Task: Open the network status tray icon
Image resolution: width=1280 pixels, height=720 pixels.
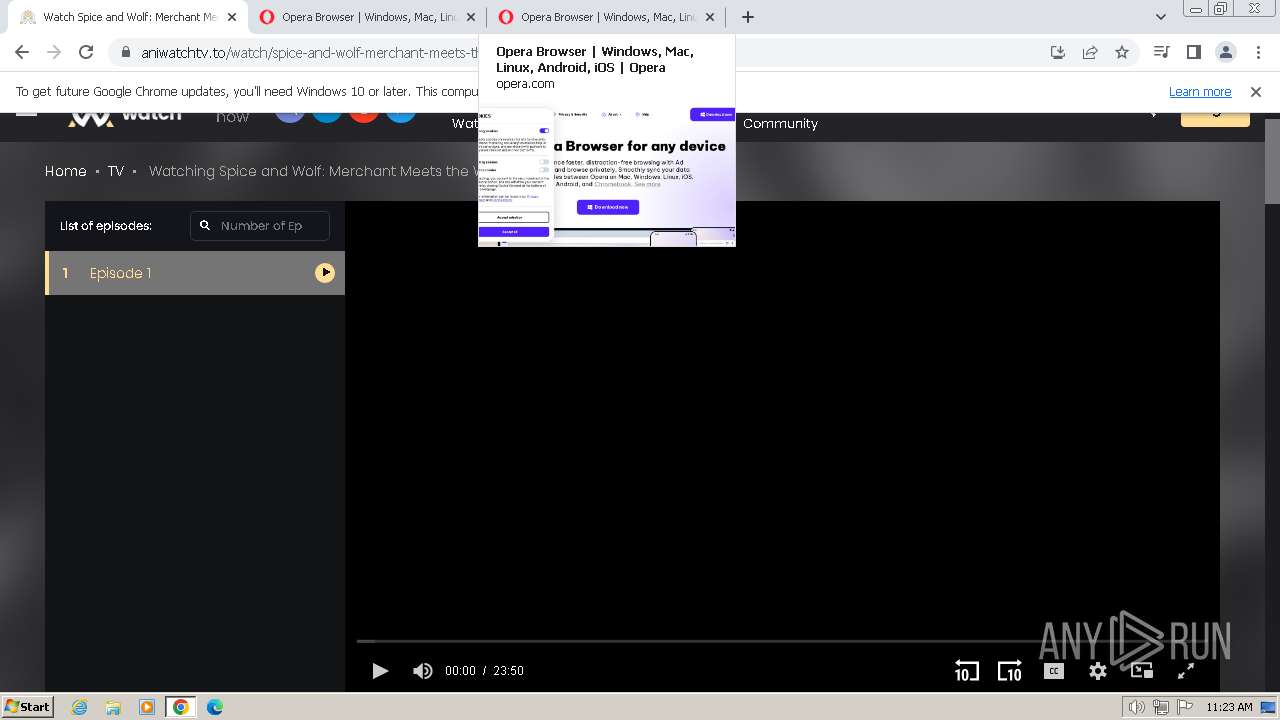Action: 1161,707
